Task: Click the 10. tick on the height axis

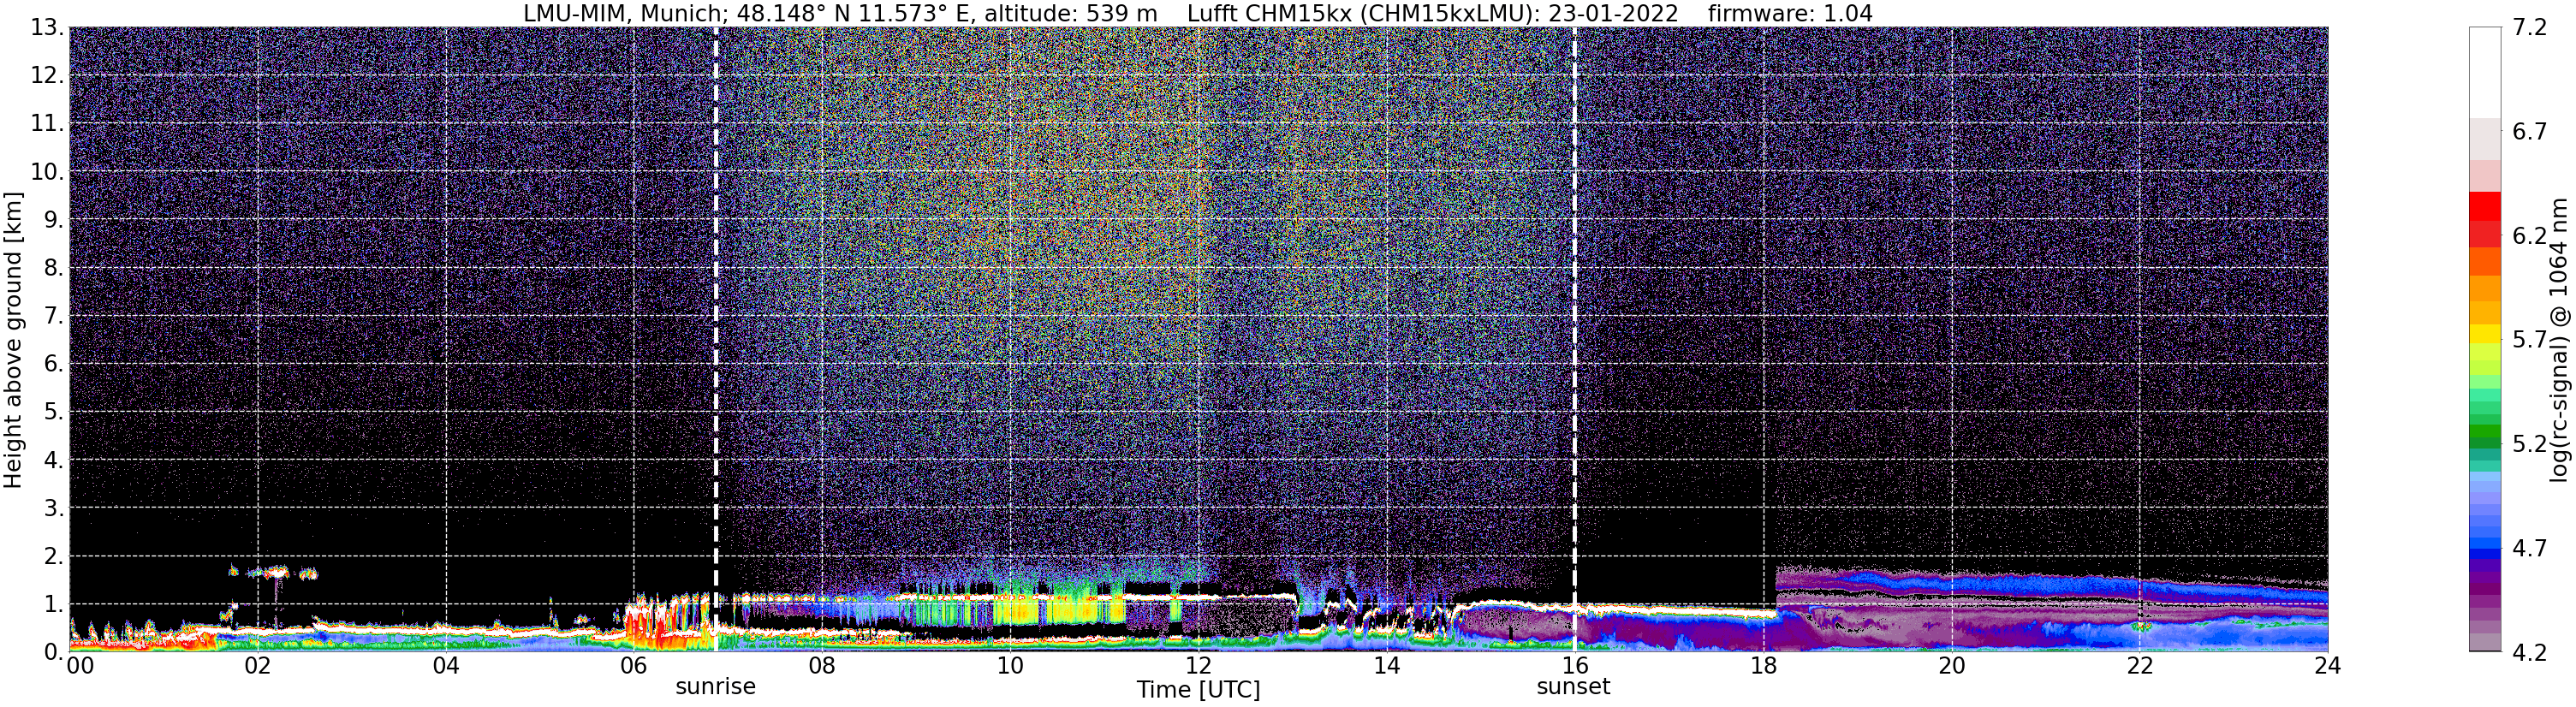Action: click(47, 171)
